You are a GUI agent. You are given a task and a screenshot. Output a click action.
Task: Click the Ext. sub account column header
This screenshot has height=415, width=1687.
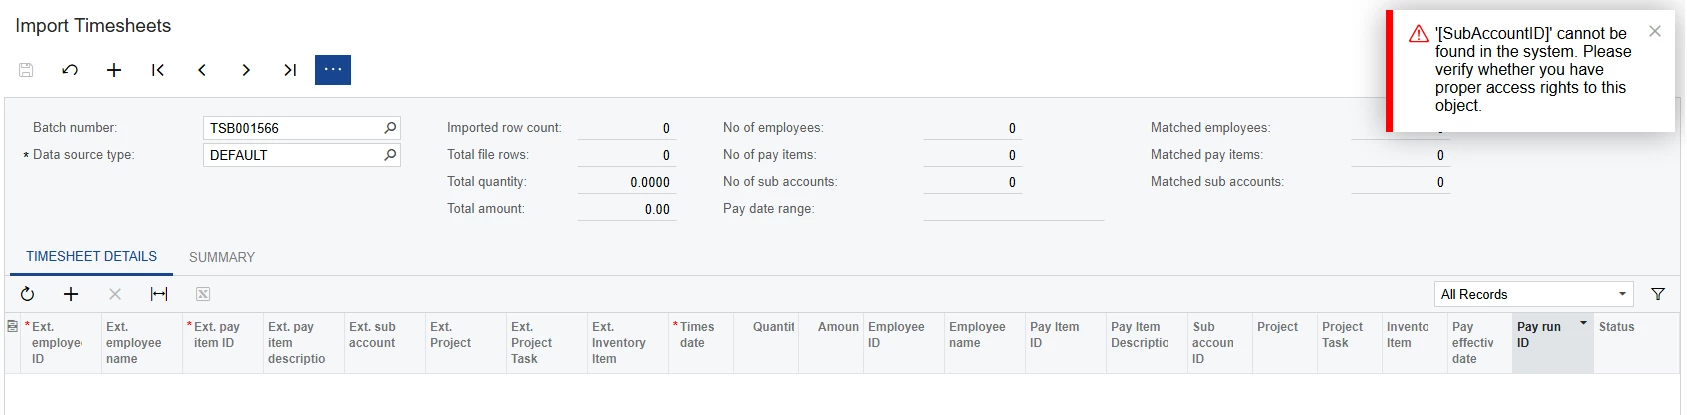point(385,343)
